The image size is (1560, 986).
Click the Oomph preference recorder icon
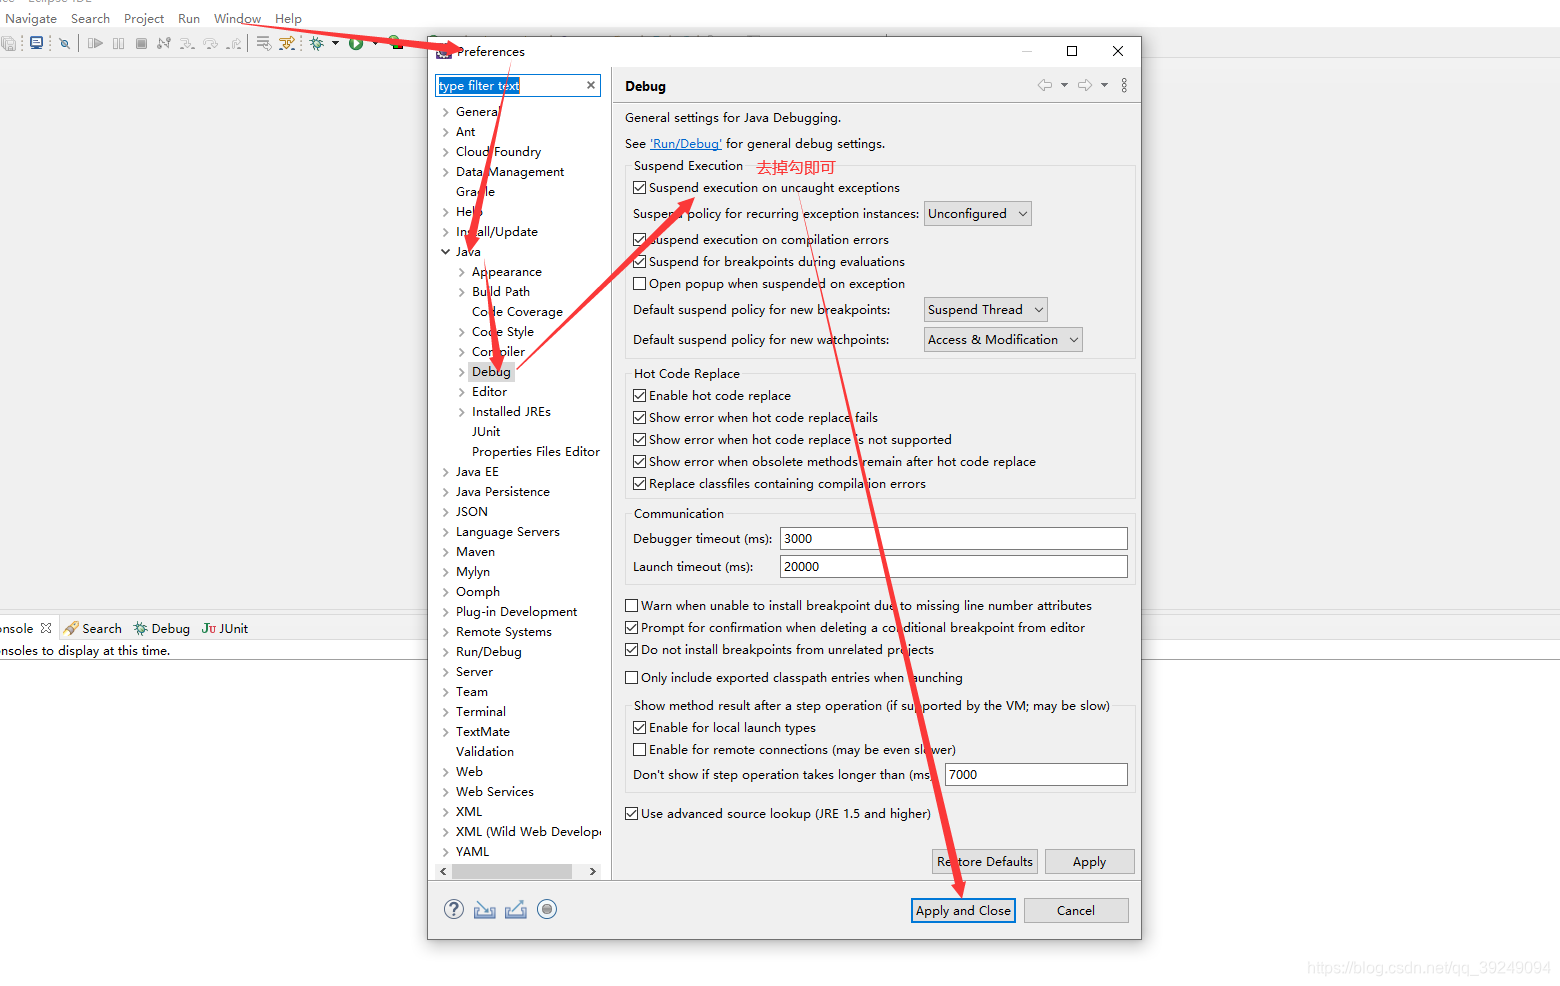click(x=547, y=909)
